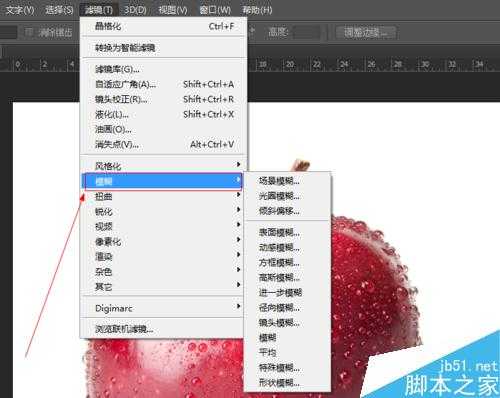Expand the 其它 submenu

coord(163,286)
